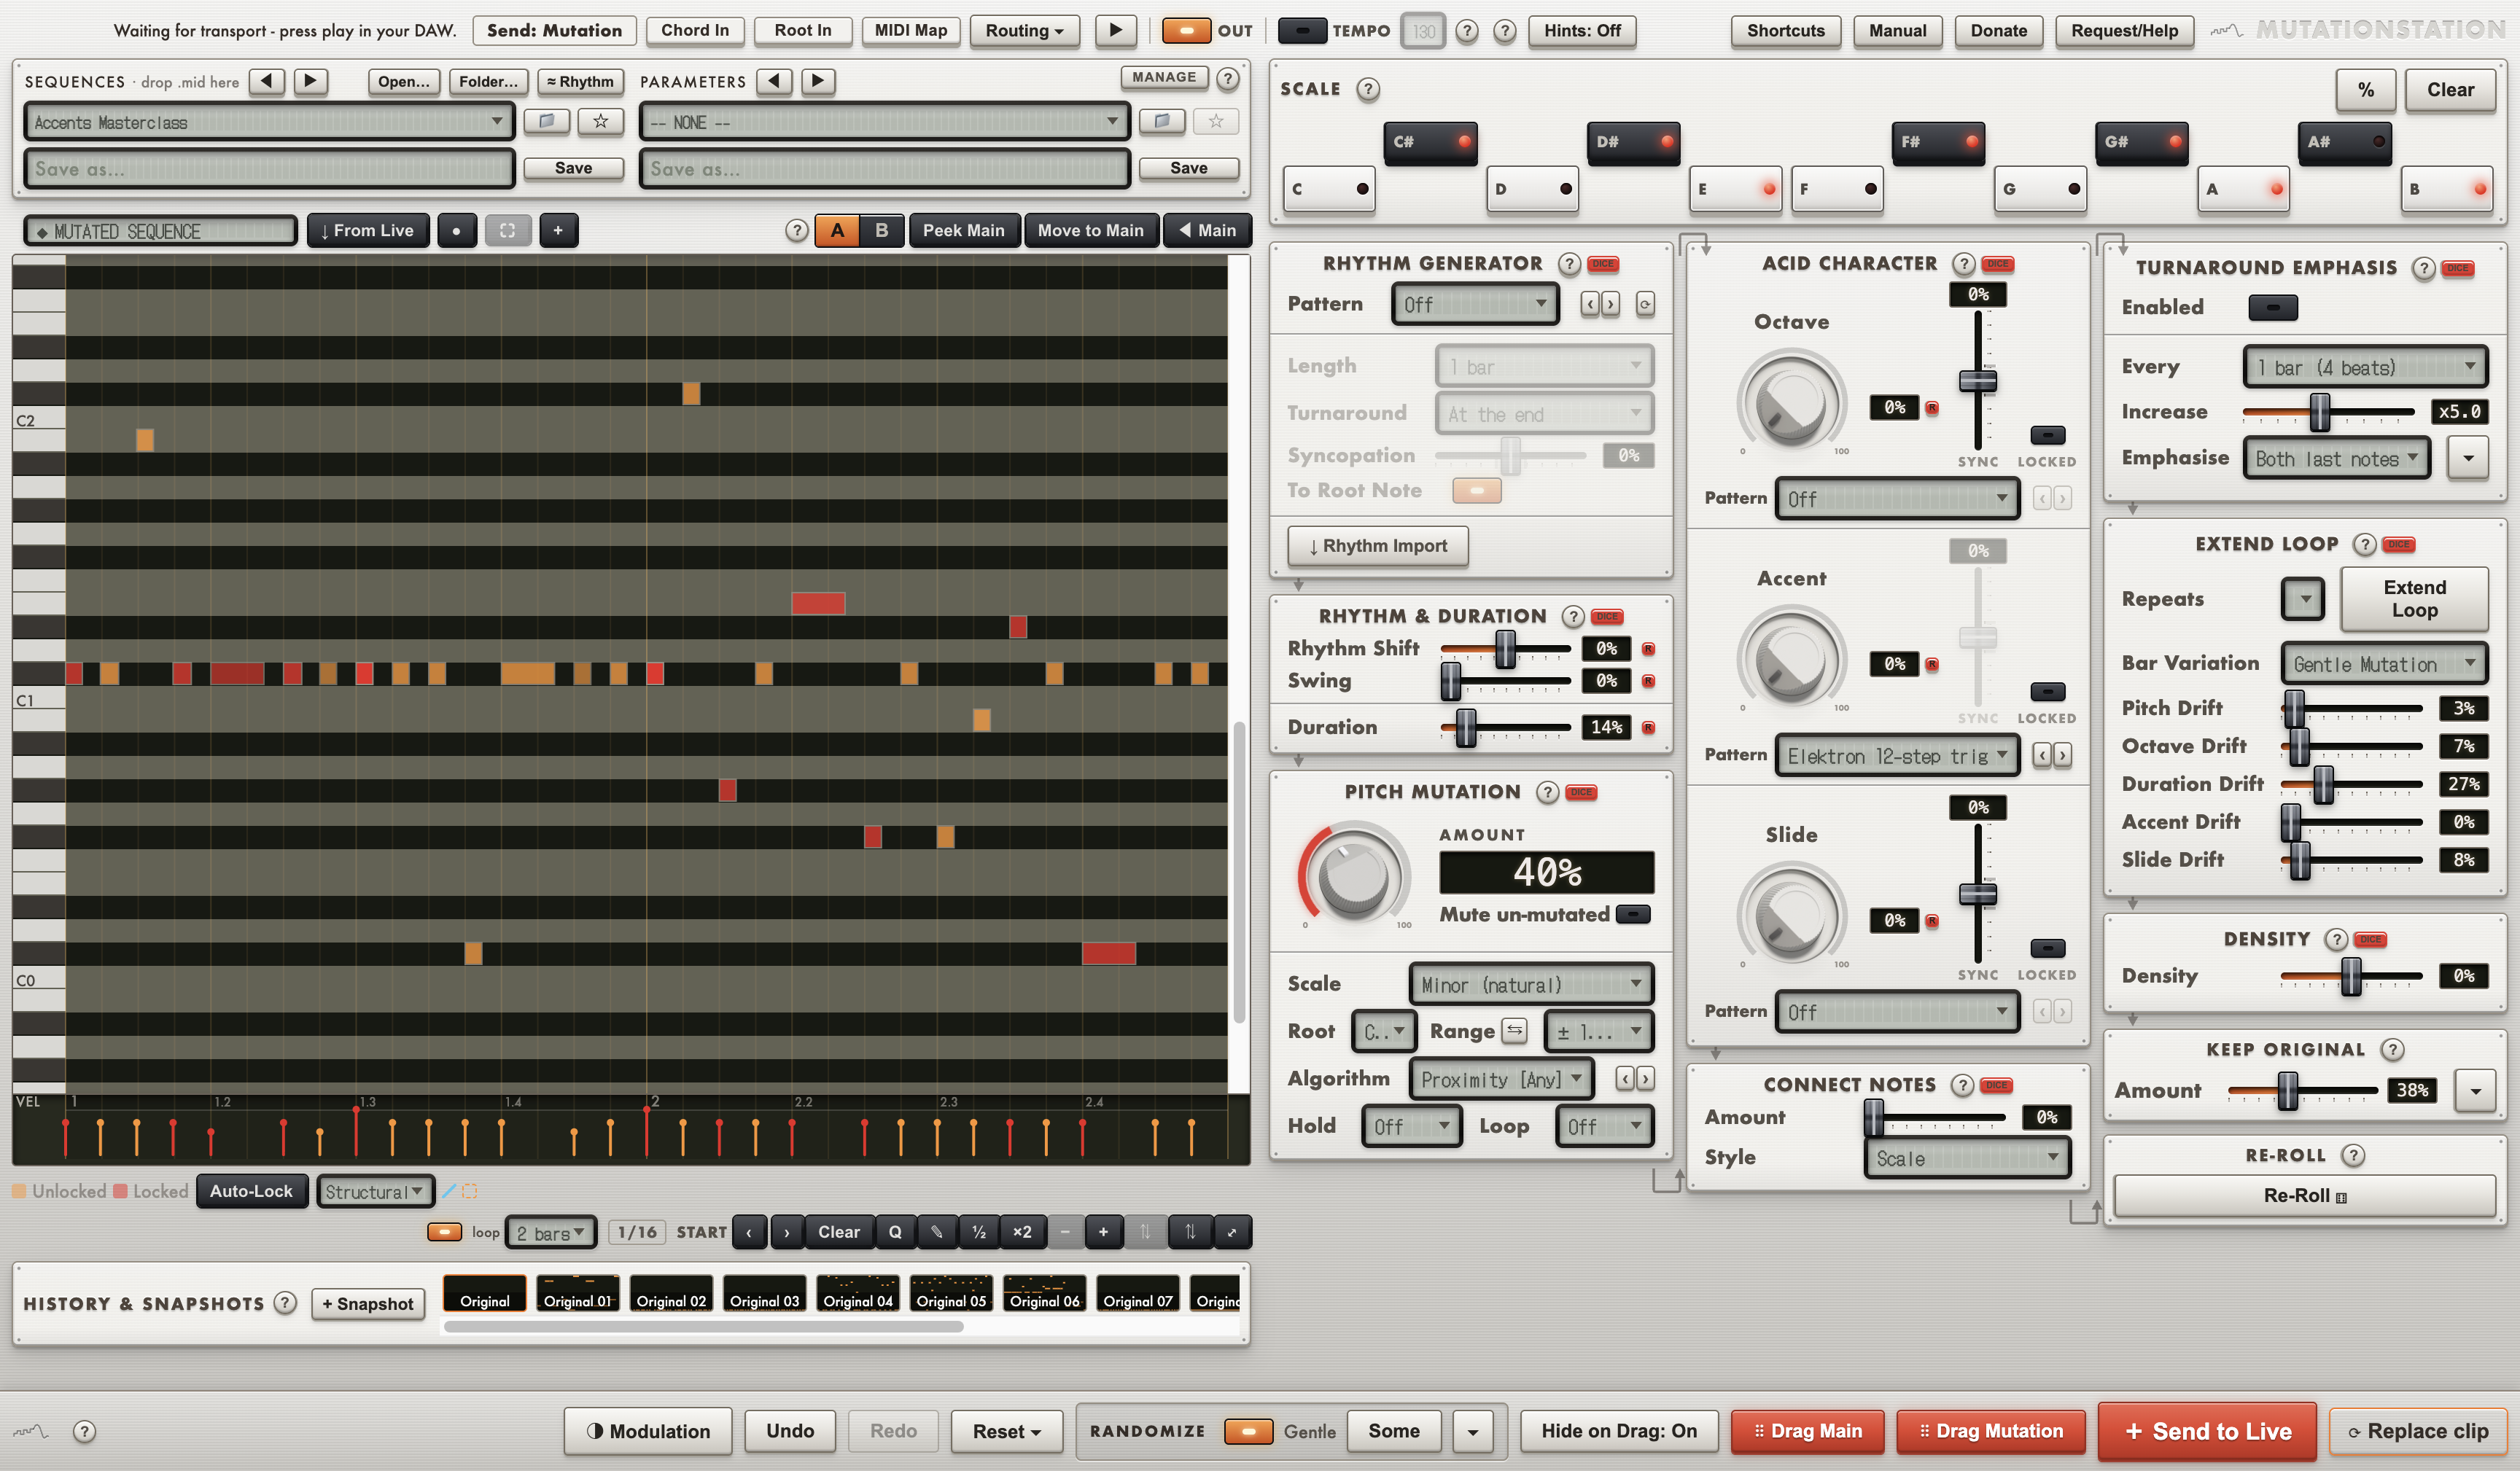Click the folder icon next to Accents Masterclass
Screen dimensions: 2520x1471
point(547,121)
